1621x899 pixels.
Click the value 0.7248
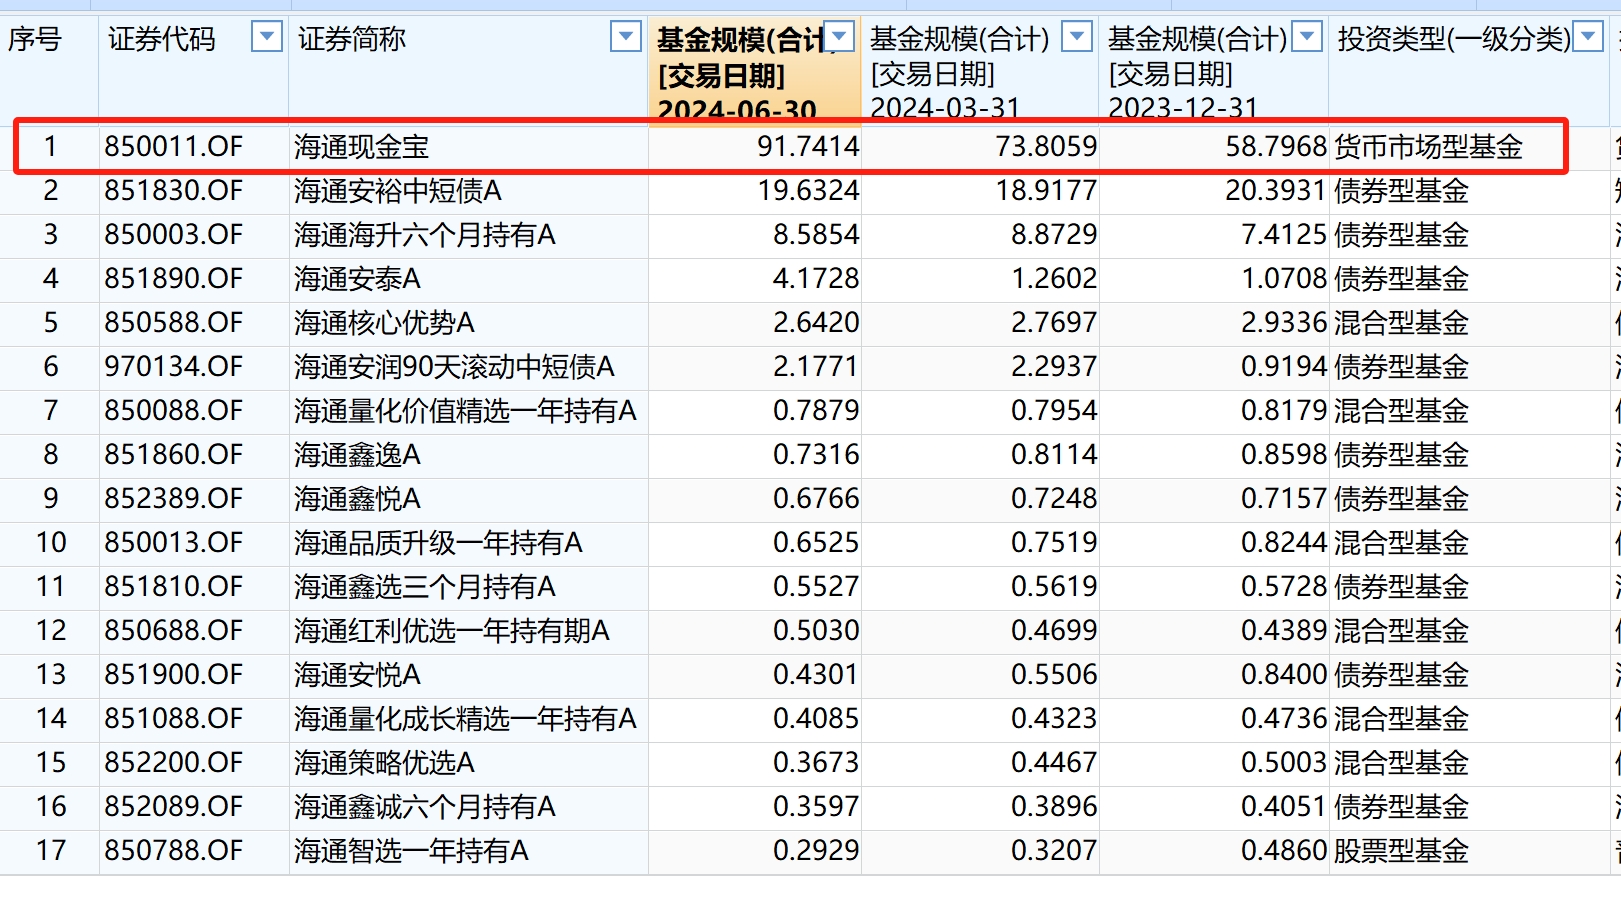pyautogui.click(x=1054, y=499)
